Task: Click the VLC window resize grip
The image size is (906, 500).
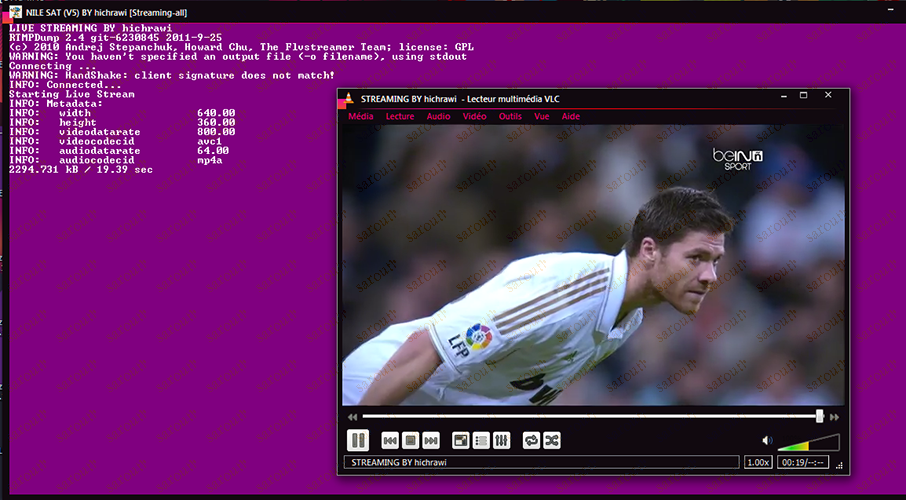Action: 840,465
